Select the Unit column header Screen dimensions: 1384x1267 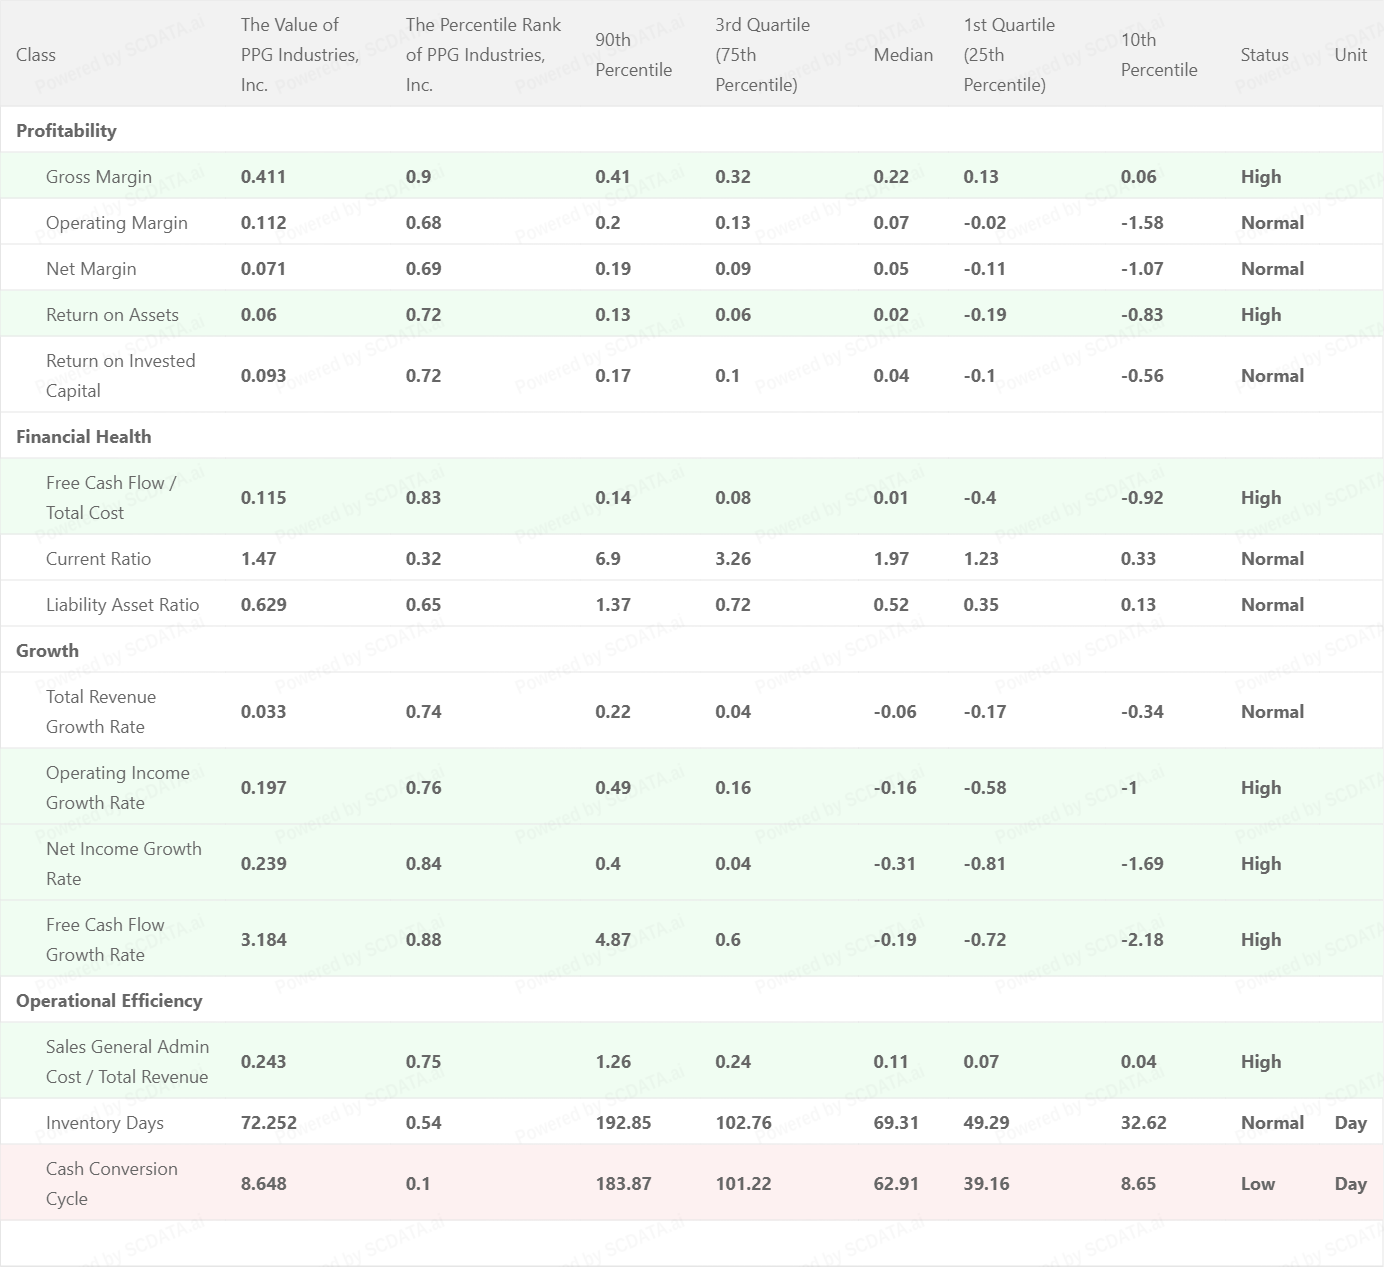1350,55
